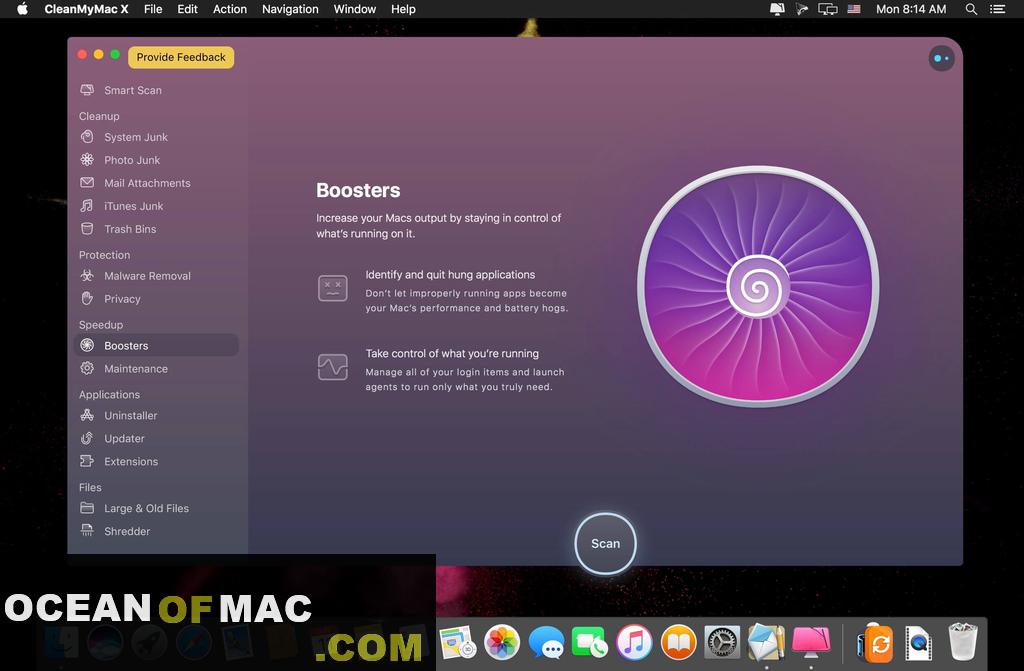Open the Maintenance module

[136, 368]
